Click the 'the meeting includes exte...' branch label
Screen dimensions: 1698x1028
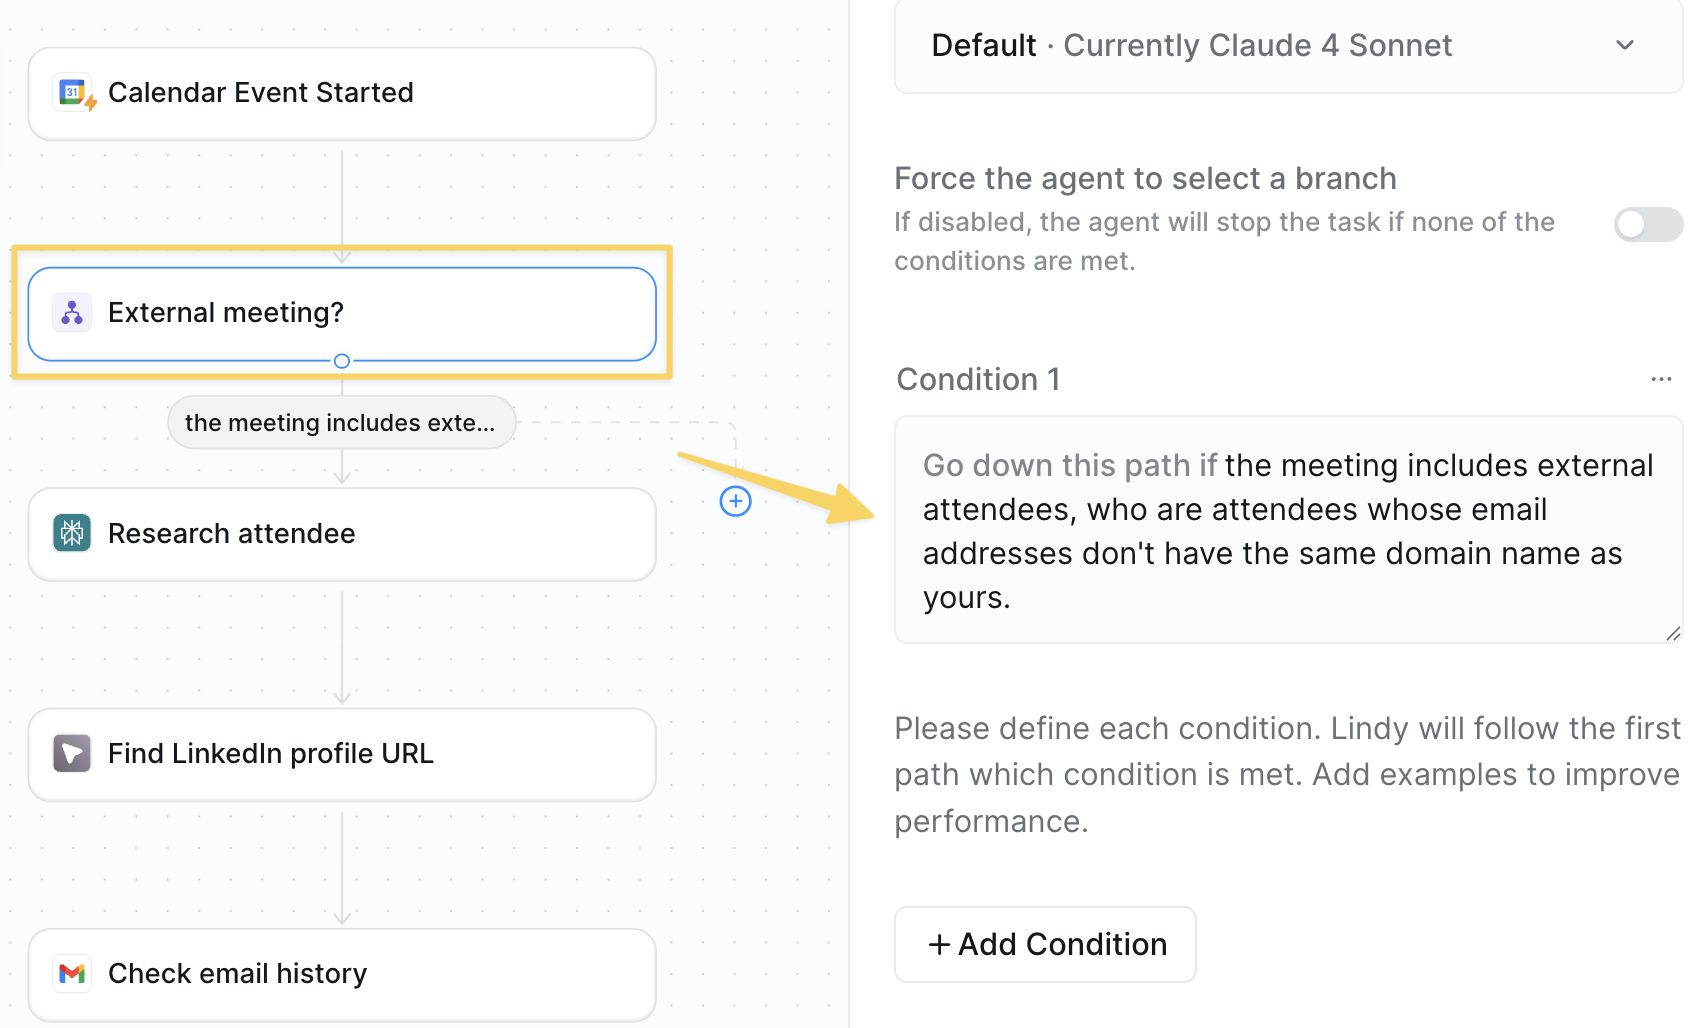[x=341, y=423]
